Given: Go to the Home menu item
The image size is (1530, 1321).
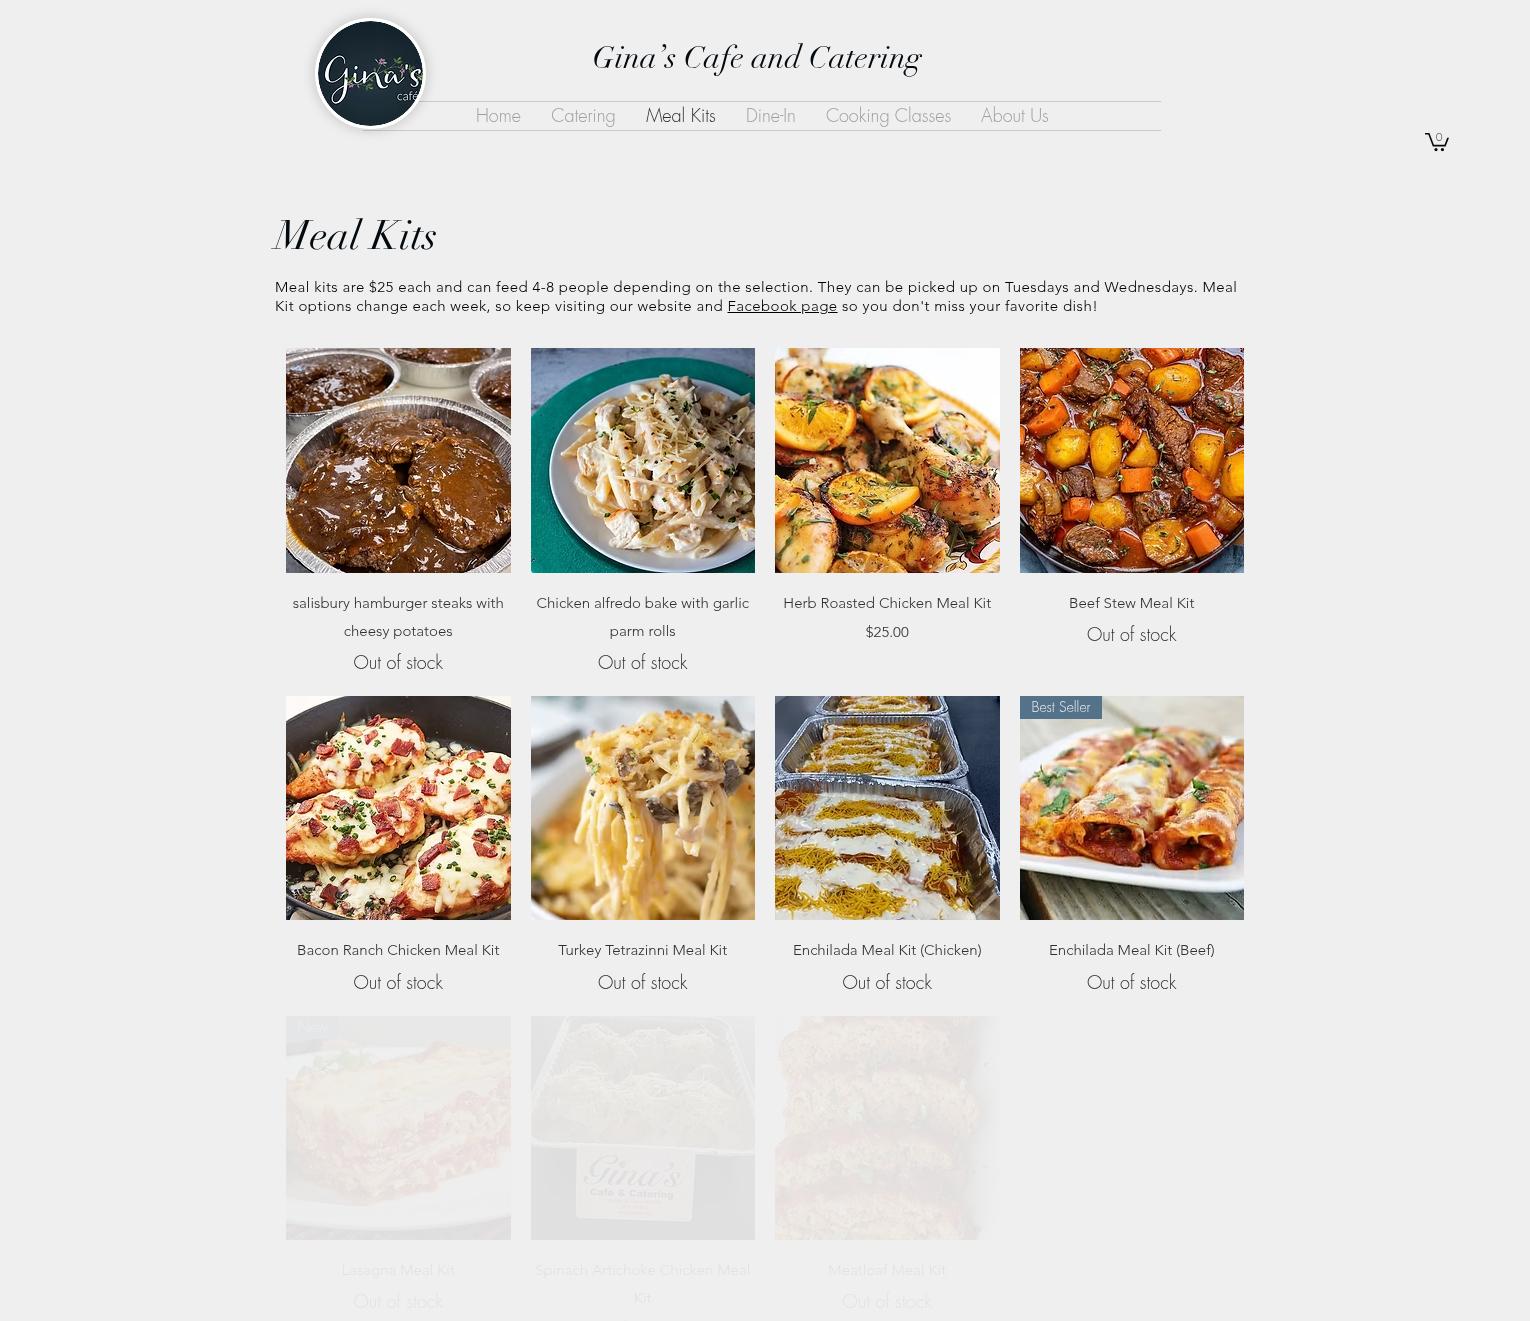Looking at the screenshot, I should pyautogui.click(x=498, y=116).
